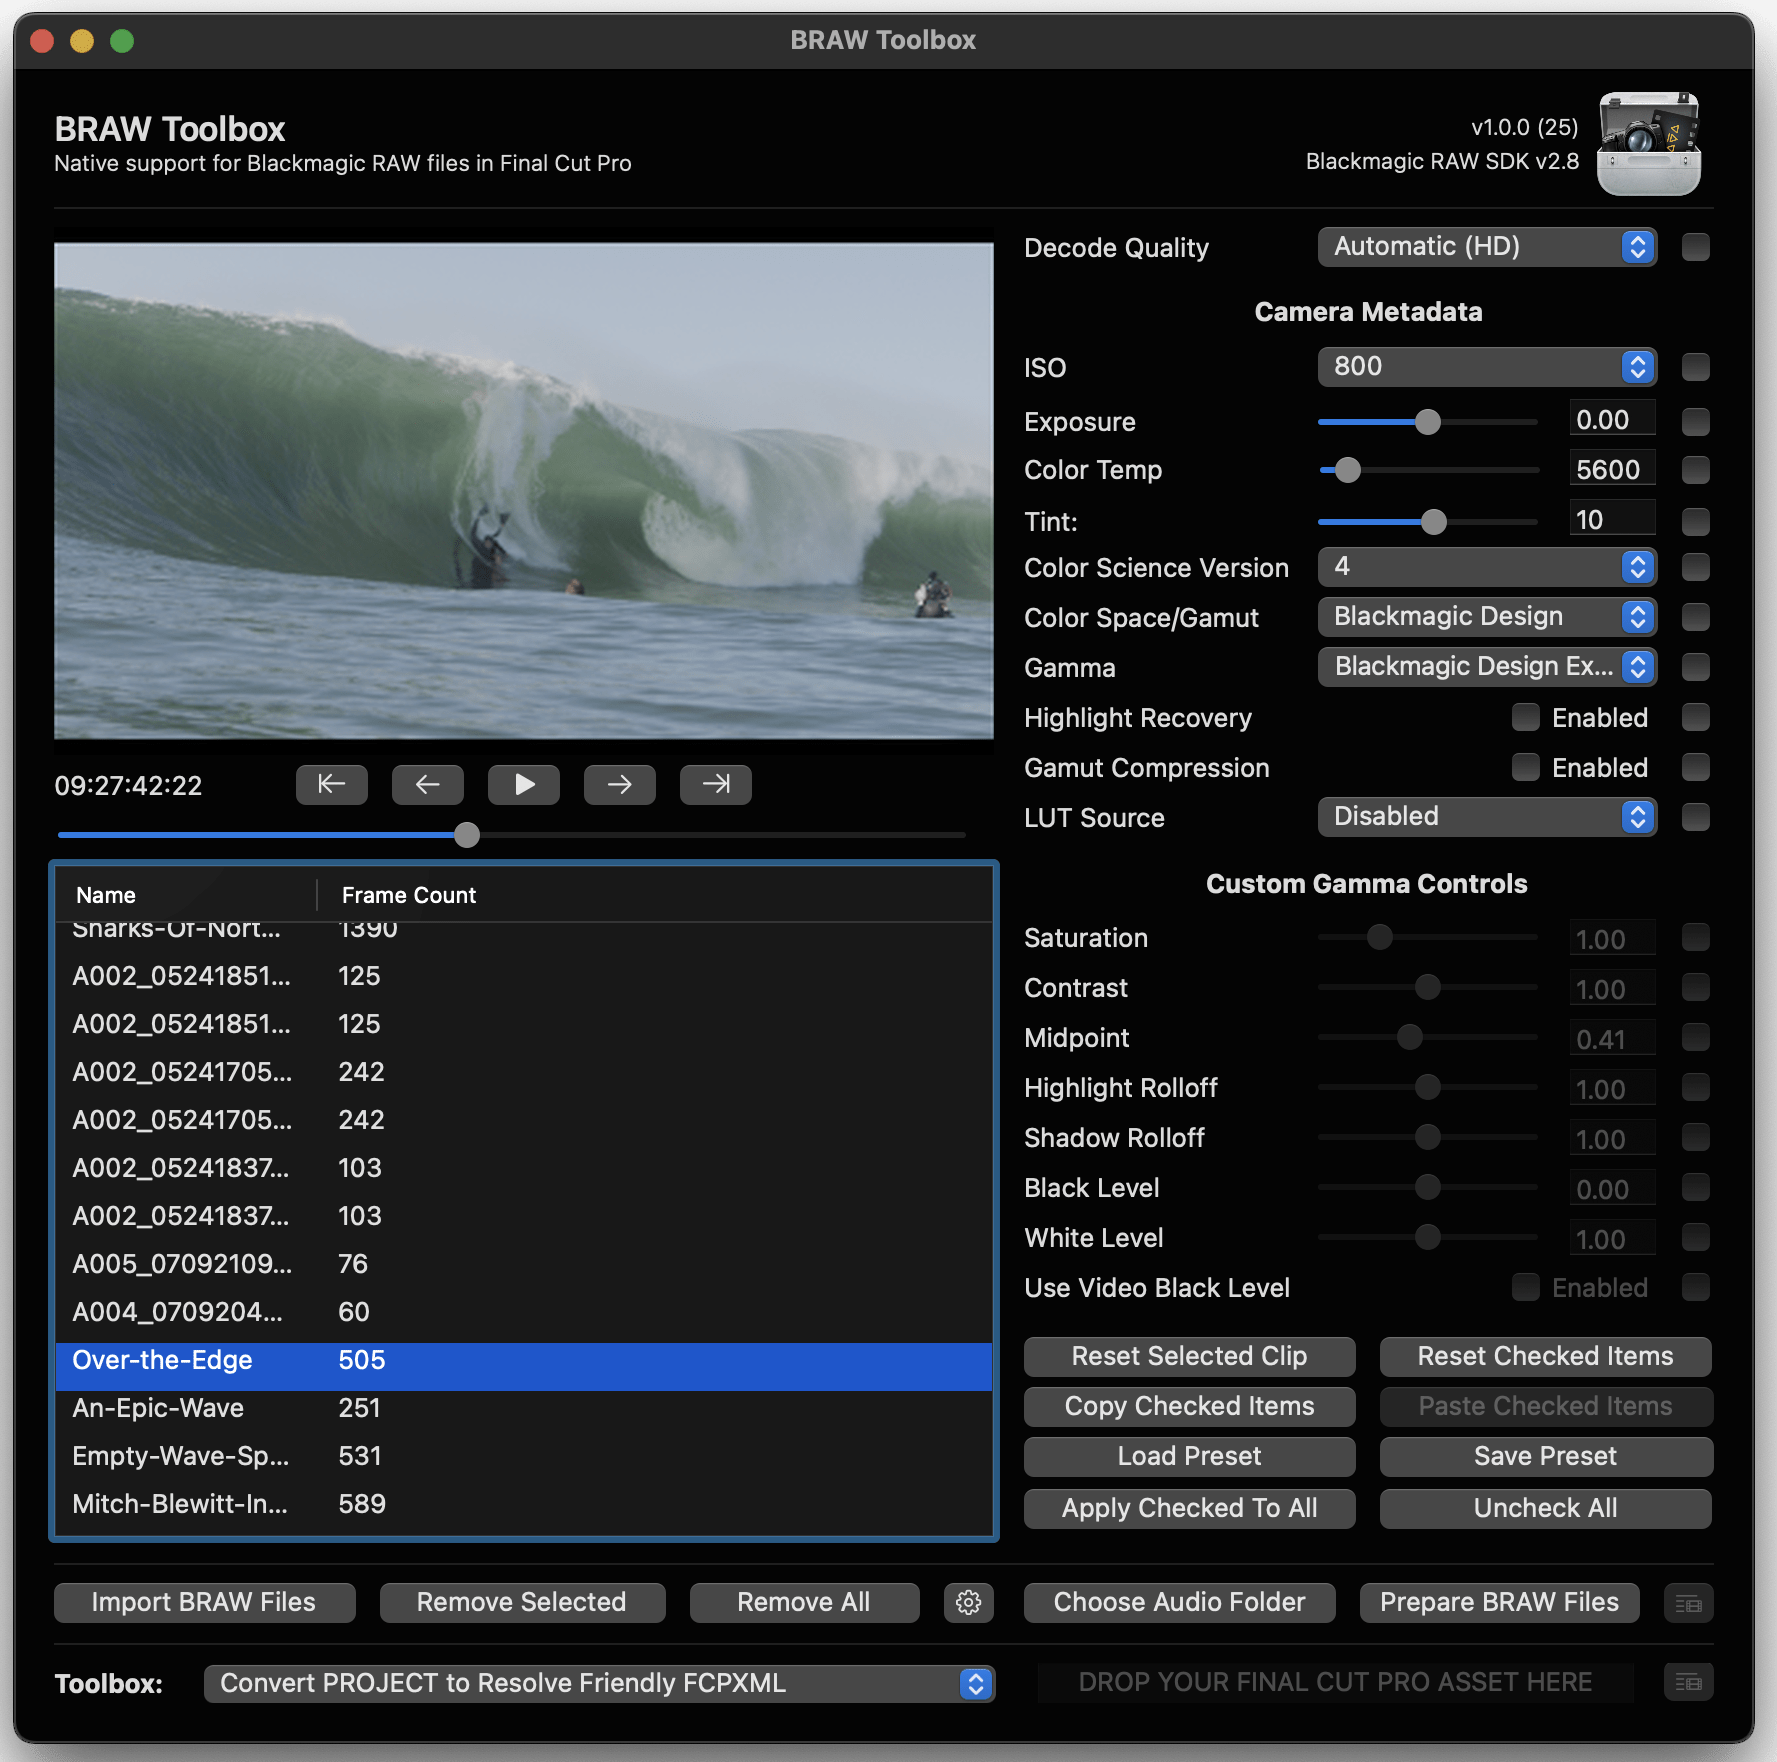Step back one frame using the left arrow icon
This screenshot has width=1777, height=1762.
[427, 784]
